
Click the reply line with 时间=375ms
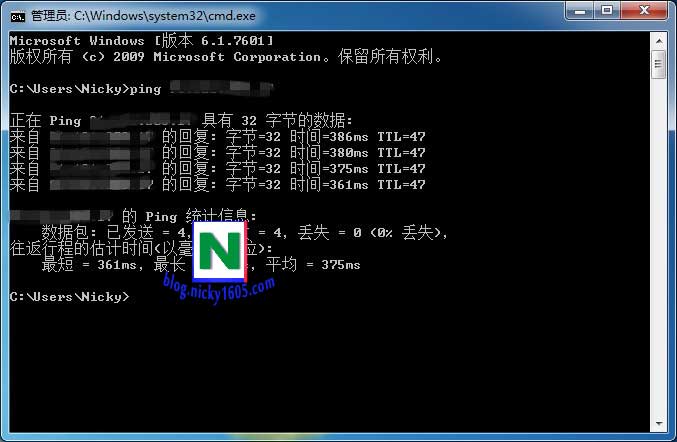pos(217,168)
